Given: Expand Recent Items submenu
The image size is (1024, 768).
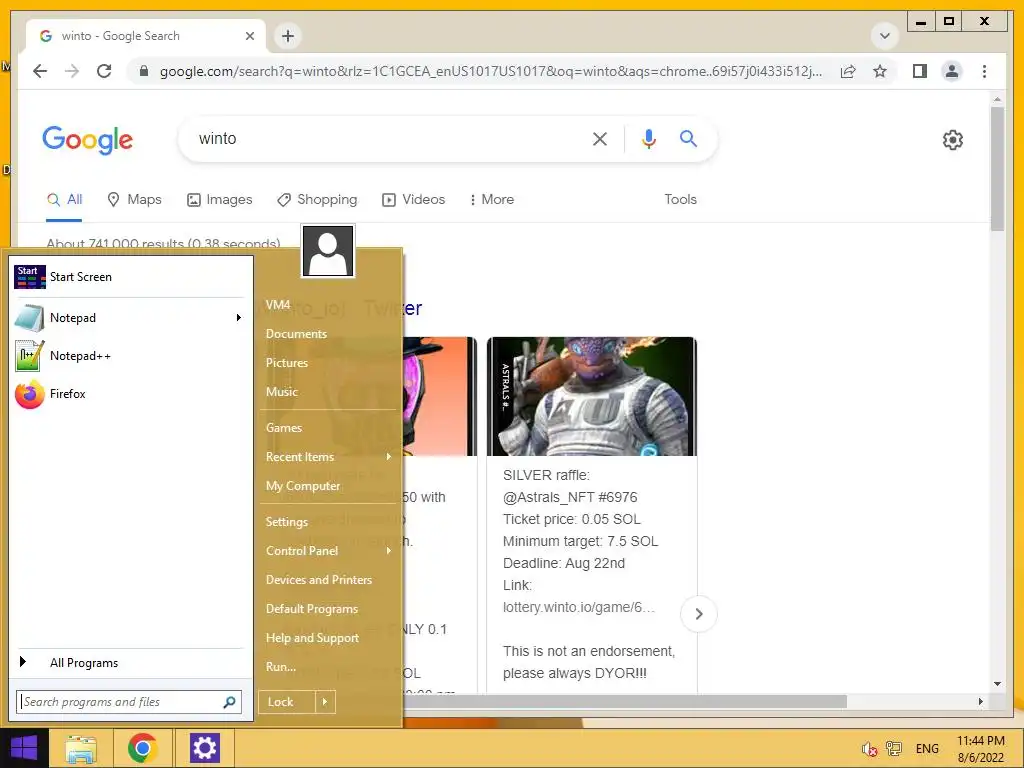Looking at the screenshot, I should click(x=328, y=456).
